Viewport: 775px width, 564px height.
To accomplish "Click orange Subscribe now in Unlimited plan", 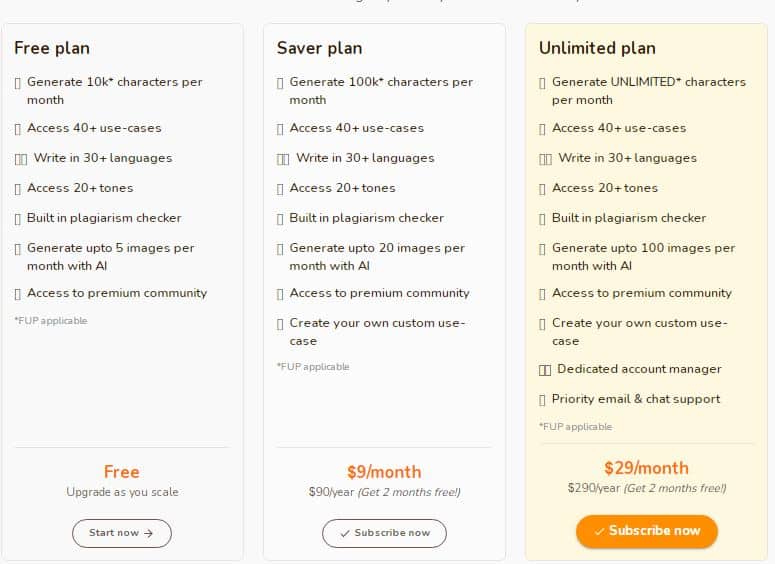I will pos(646,531).
